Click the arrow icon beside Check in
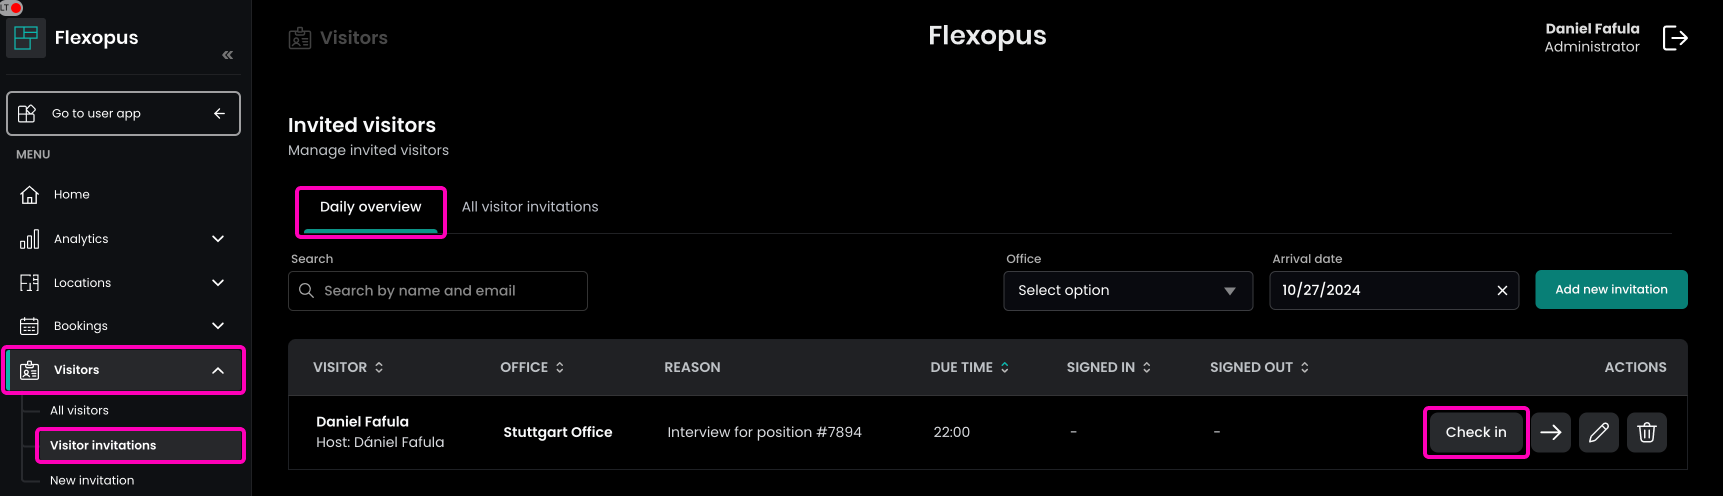 [x=1551, y=432]
